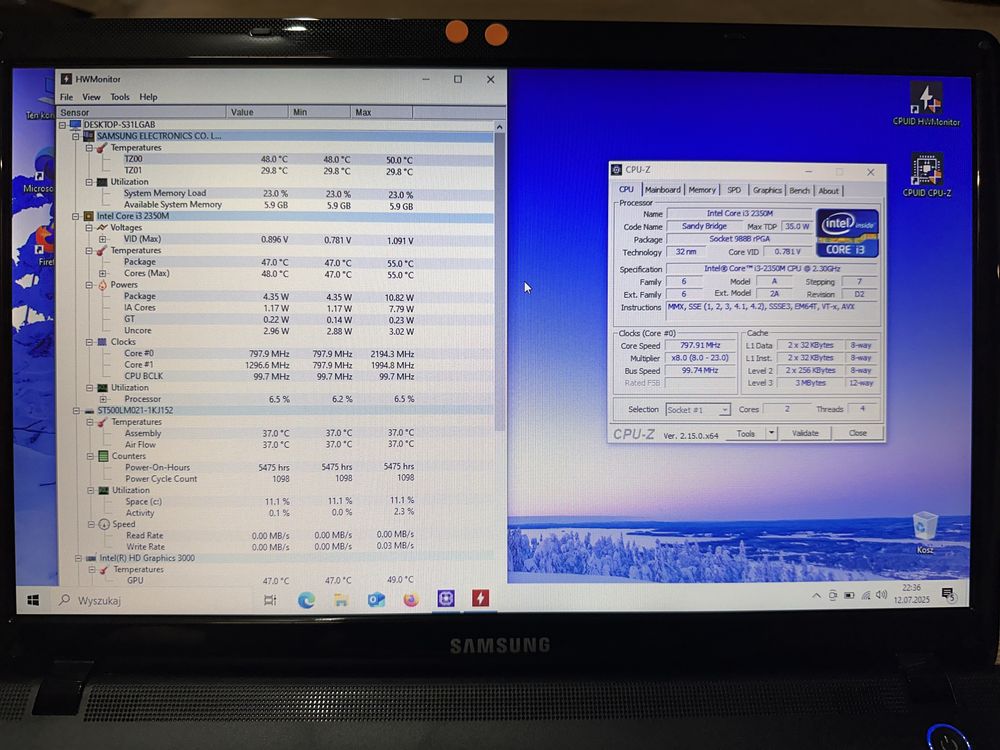1000x750 pixels.
Task: Open the CPUID CPU-Z desktop shortcut
Action: [926, 174]
